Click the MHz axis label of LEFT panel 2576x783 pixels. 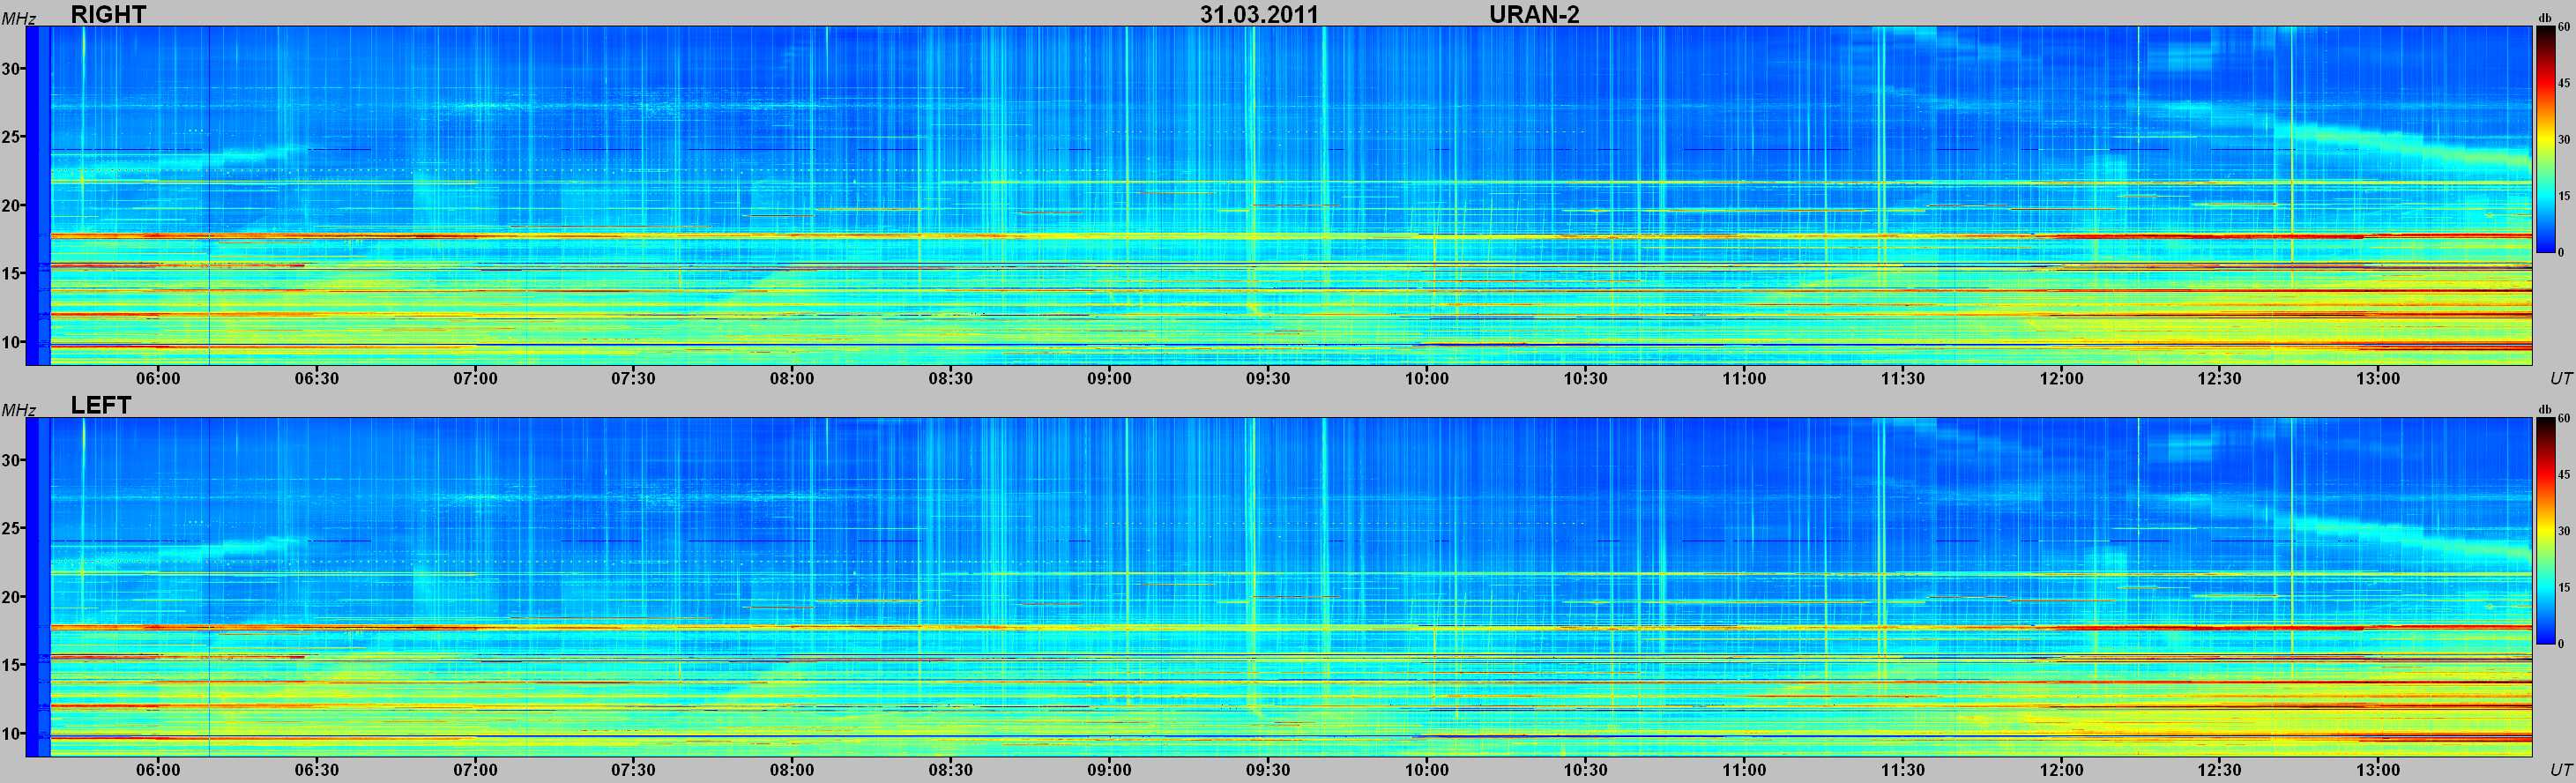pyautogui.click(x=18, y=410)
